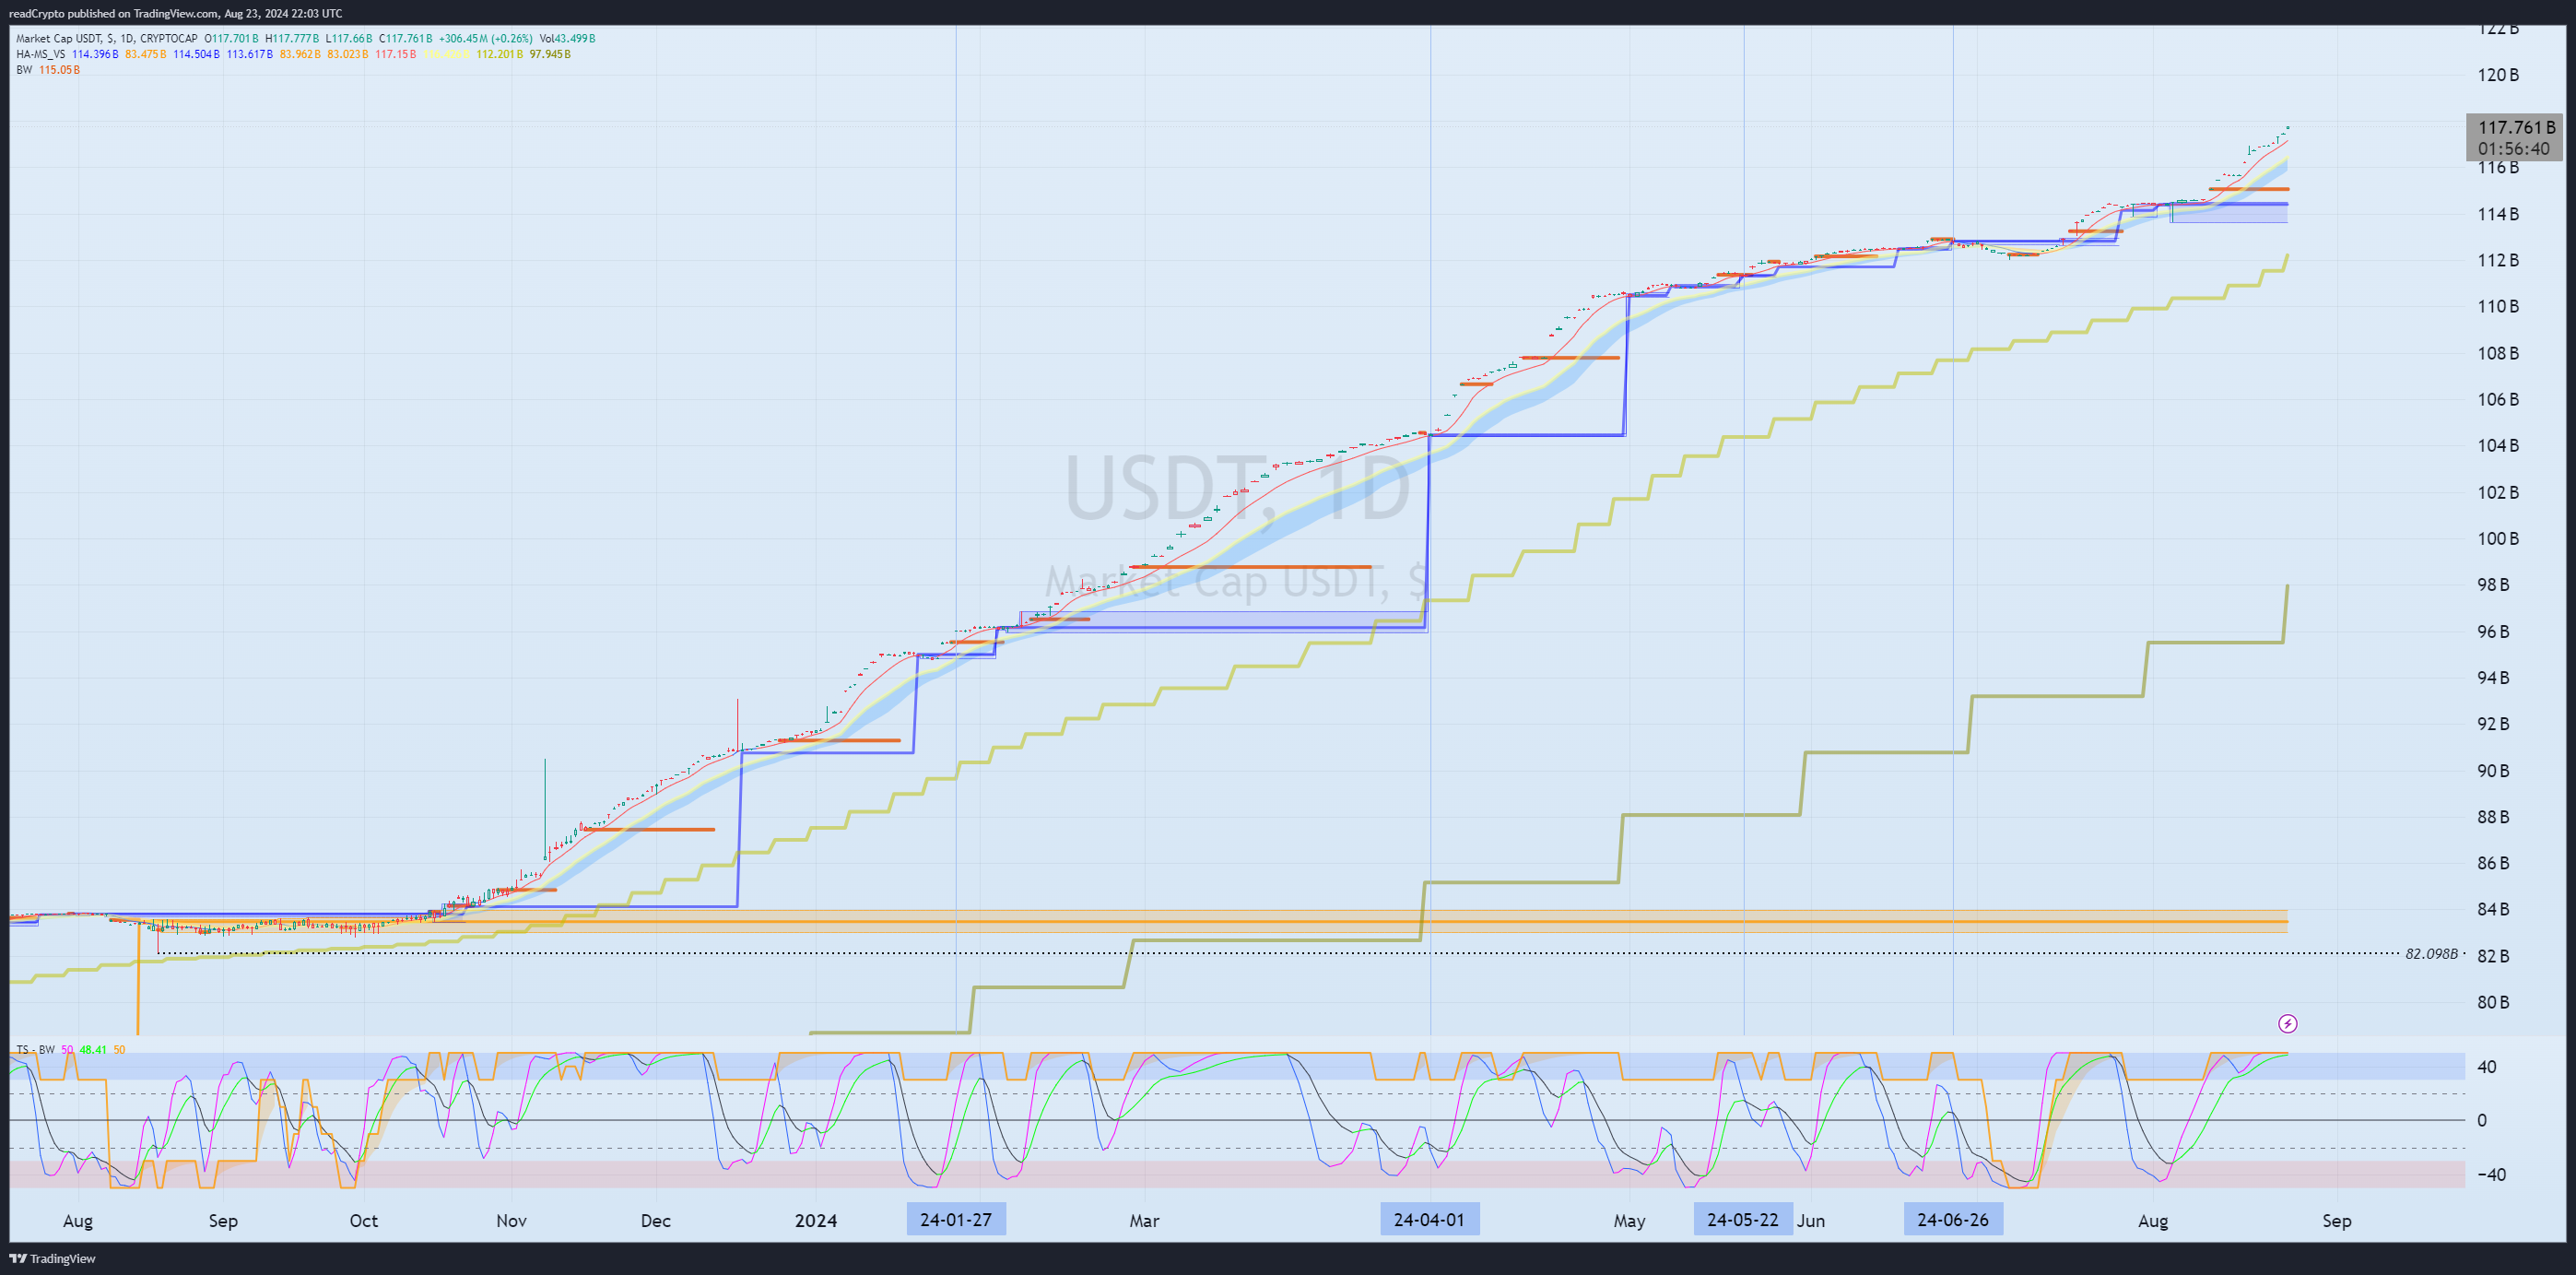Click the 110 B price axis label
Screen dimensions: 2576x1275
2498,306
